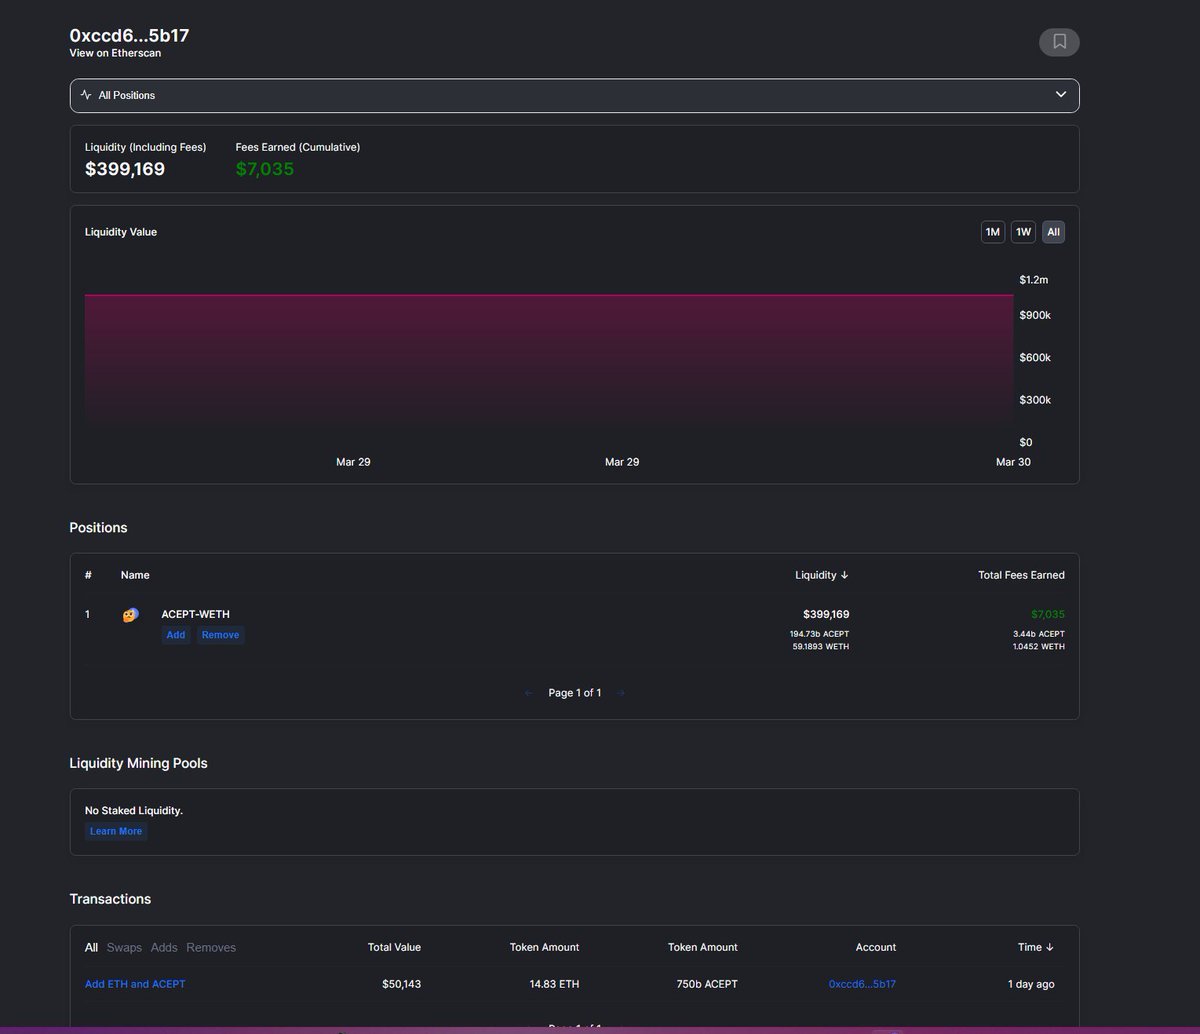1200x1034 pixels.
Task: Open View on Etherscan link
Action: tap(115, 53)
